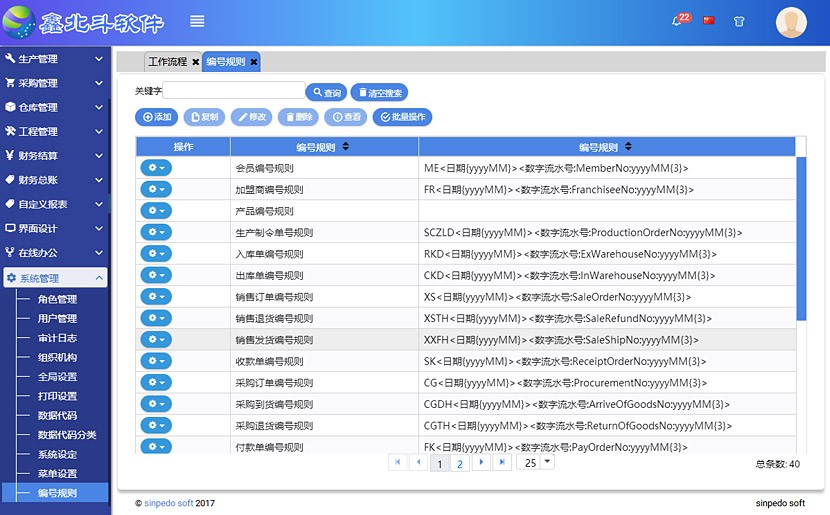This screenshot has height=515, width=830.
Task: Close the 工作流程 tab with its X
Action: point(196,62)
